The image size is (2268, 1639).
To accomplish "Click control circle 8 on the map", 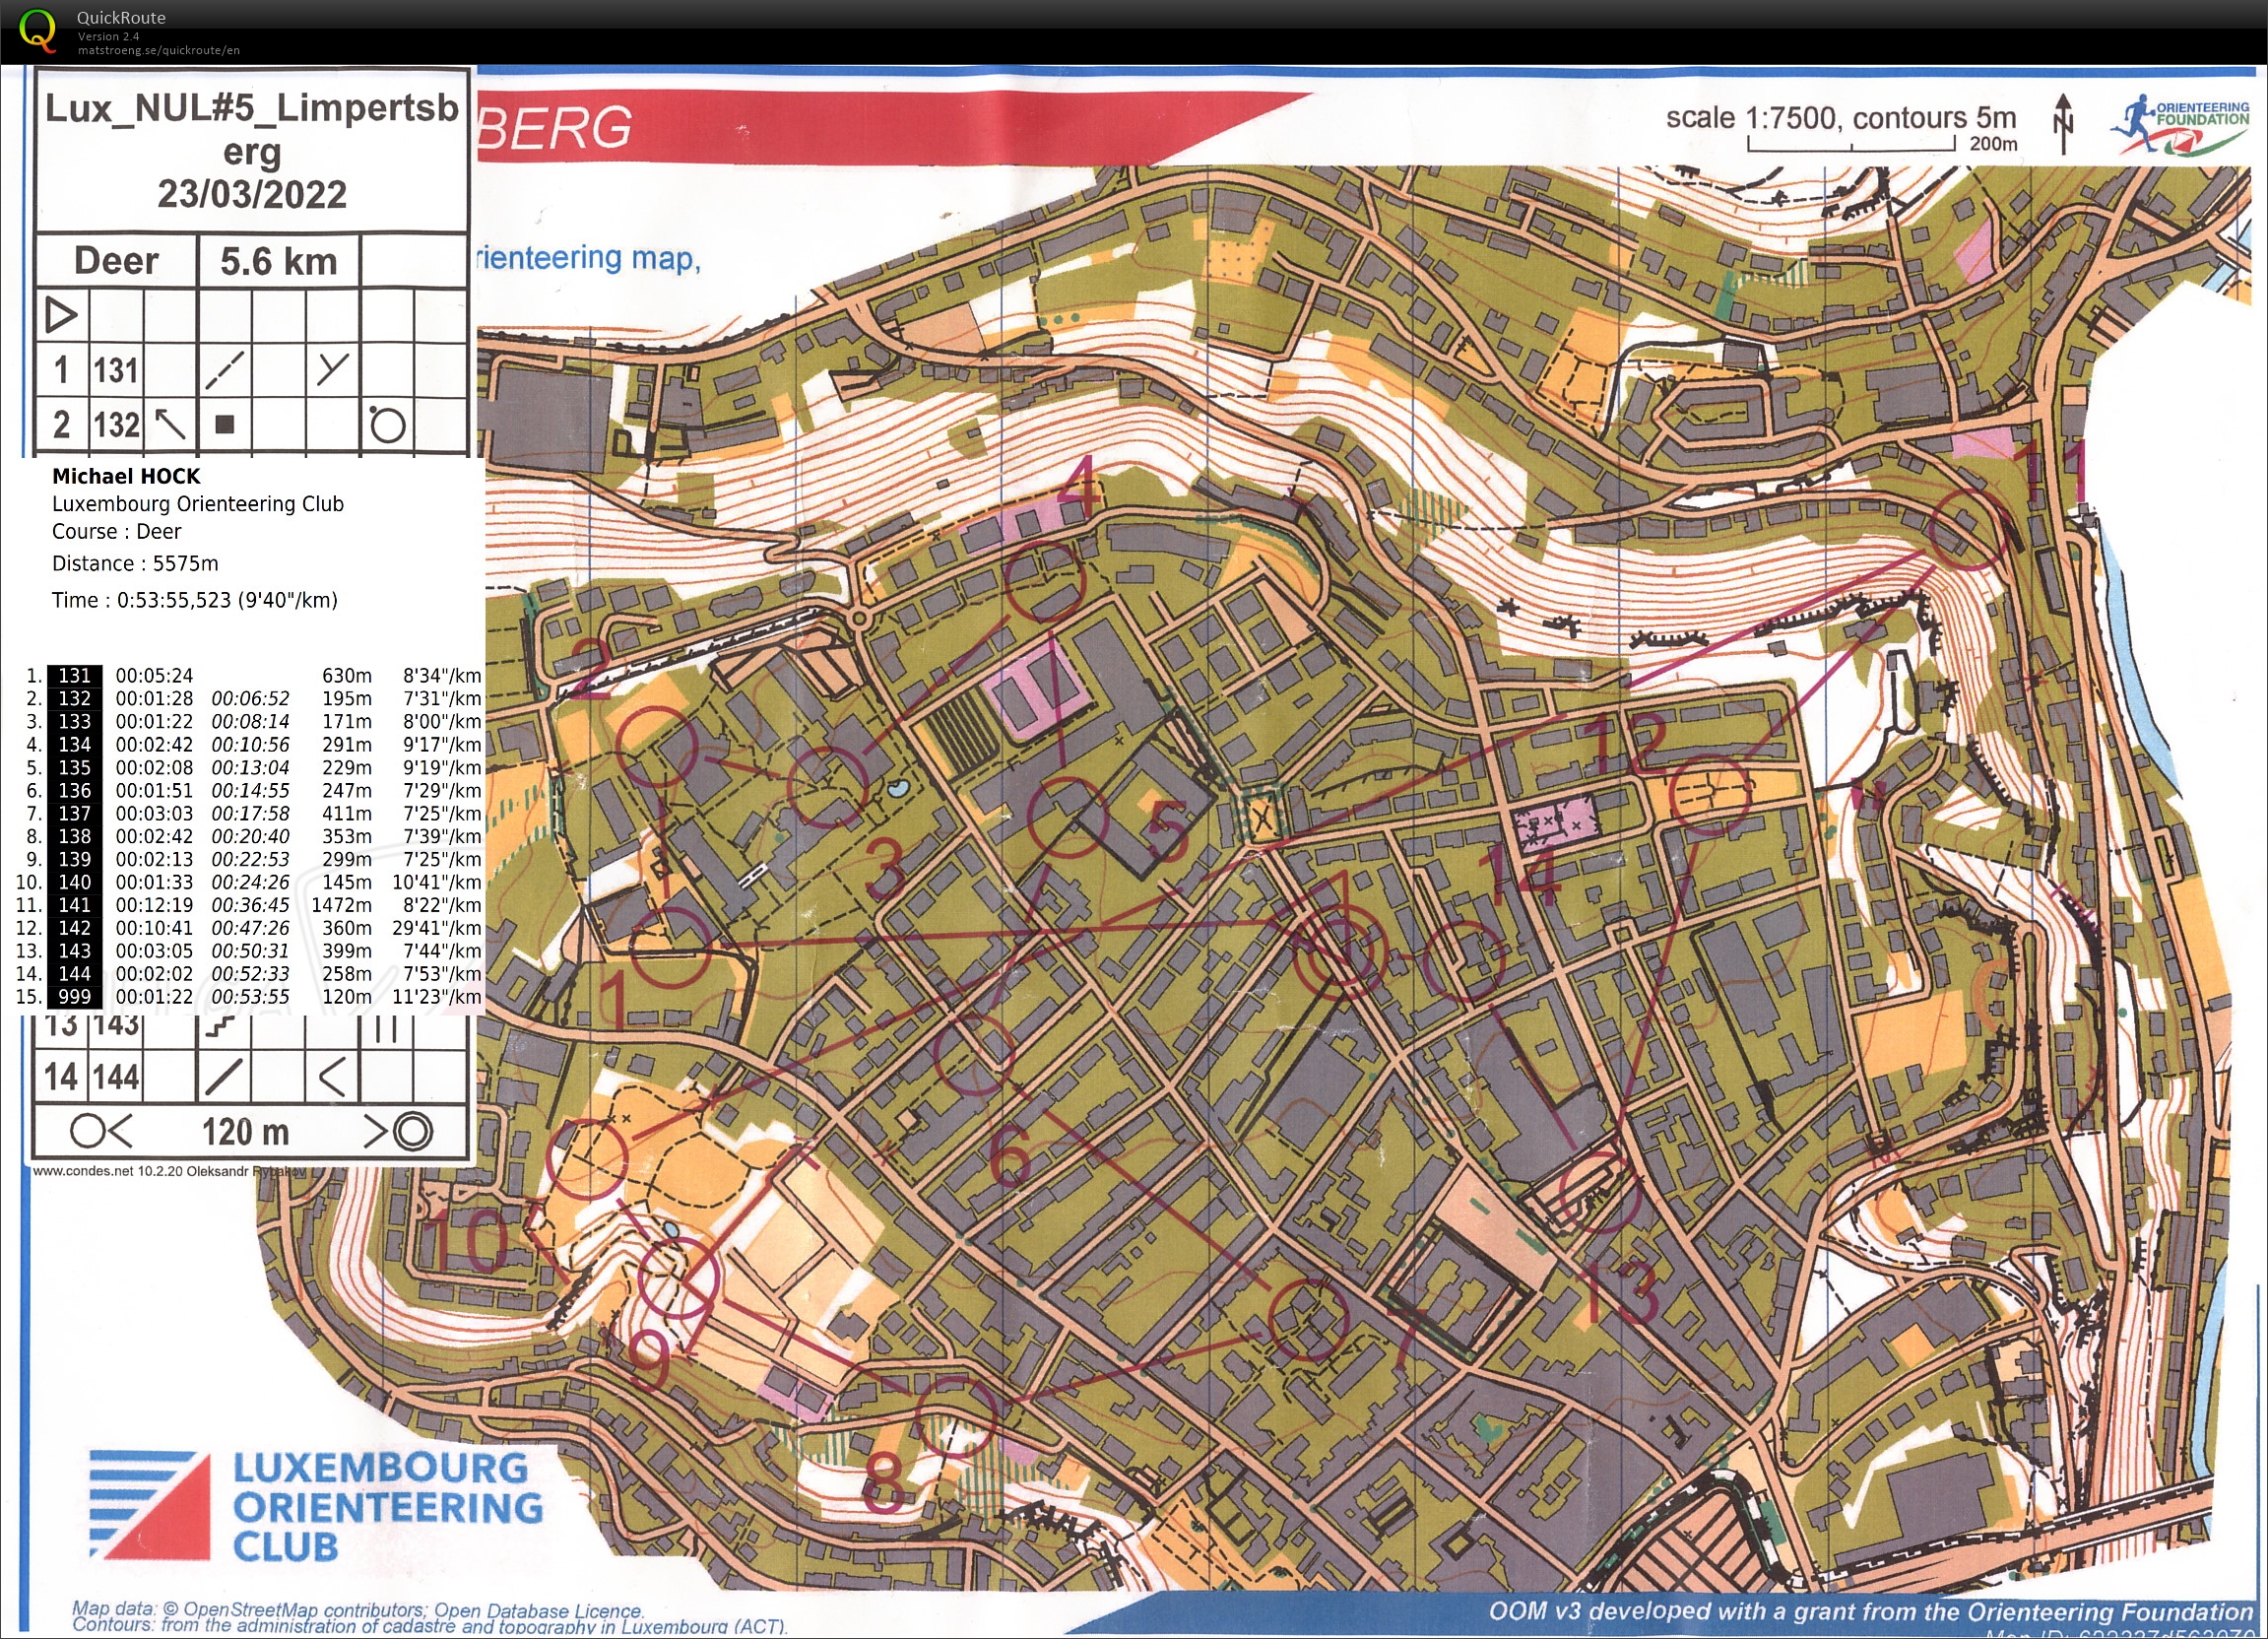I will click(x=955, y=1416).
